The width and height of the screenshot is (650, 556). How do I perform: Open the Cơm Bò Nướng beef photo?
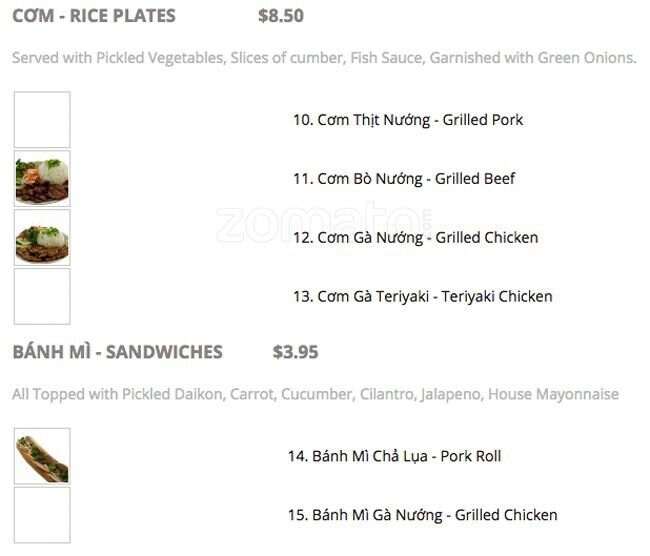tap(42, 179)
